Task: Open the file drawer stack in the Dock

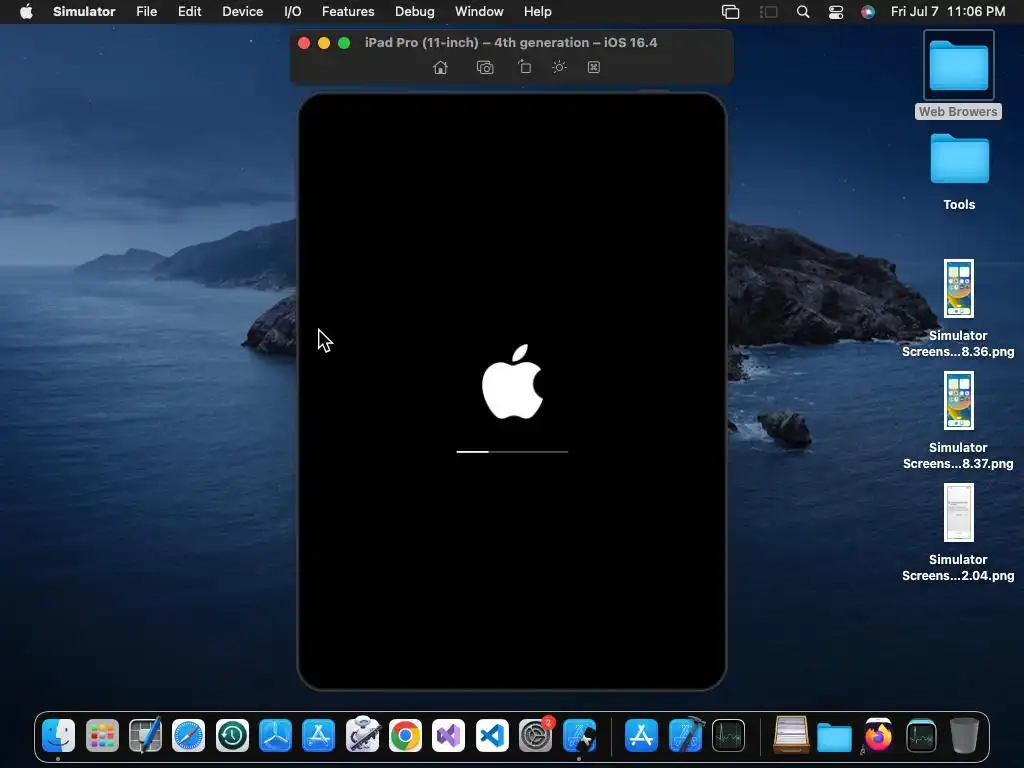Action: 791,735
